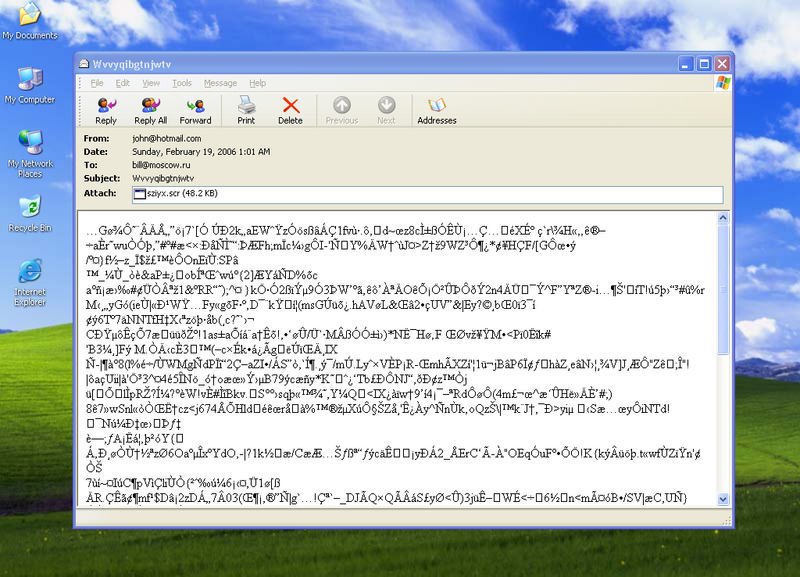Screen dimensions: 800x577
Task: Open the Help menu
Action: coord(258,83)
